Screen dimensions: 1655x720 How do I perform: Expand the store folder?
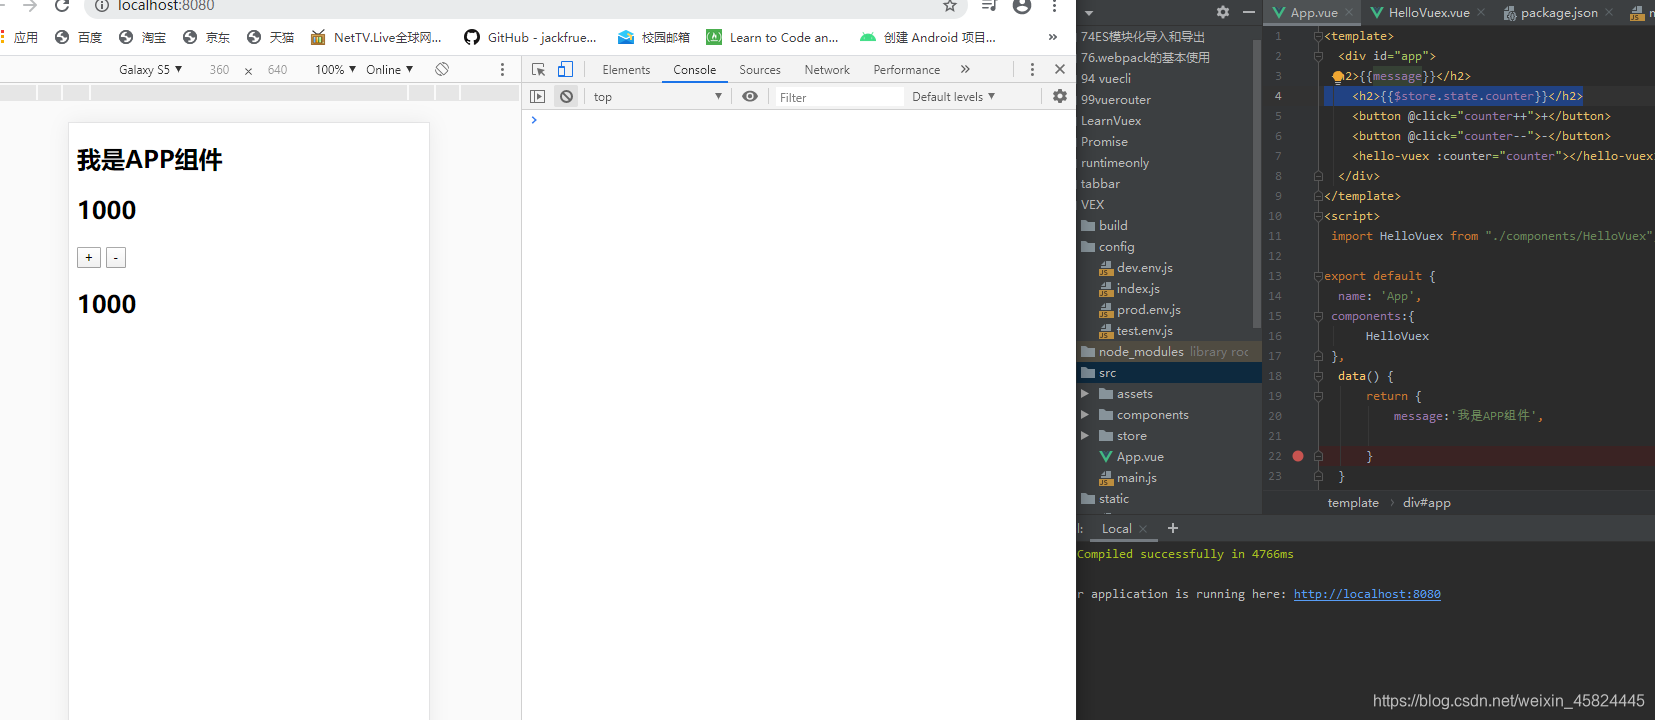pyautogui.click(x=1084, y=436)
